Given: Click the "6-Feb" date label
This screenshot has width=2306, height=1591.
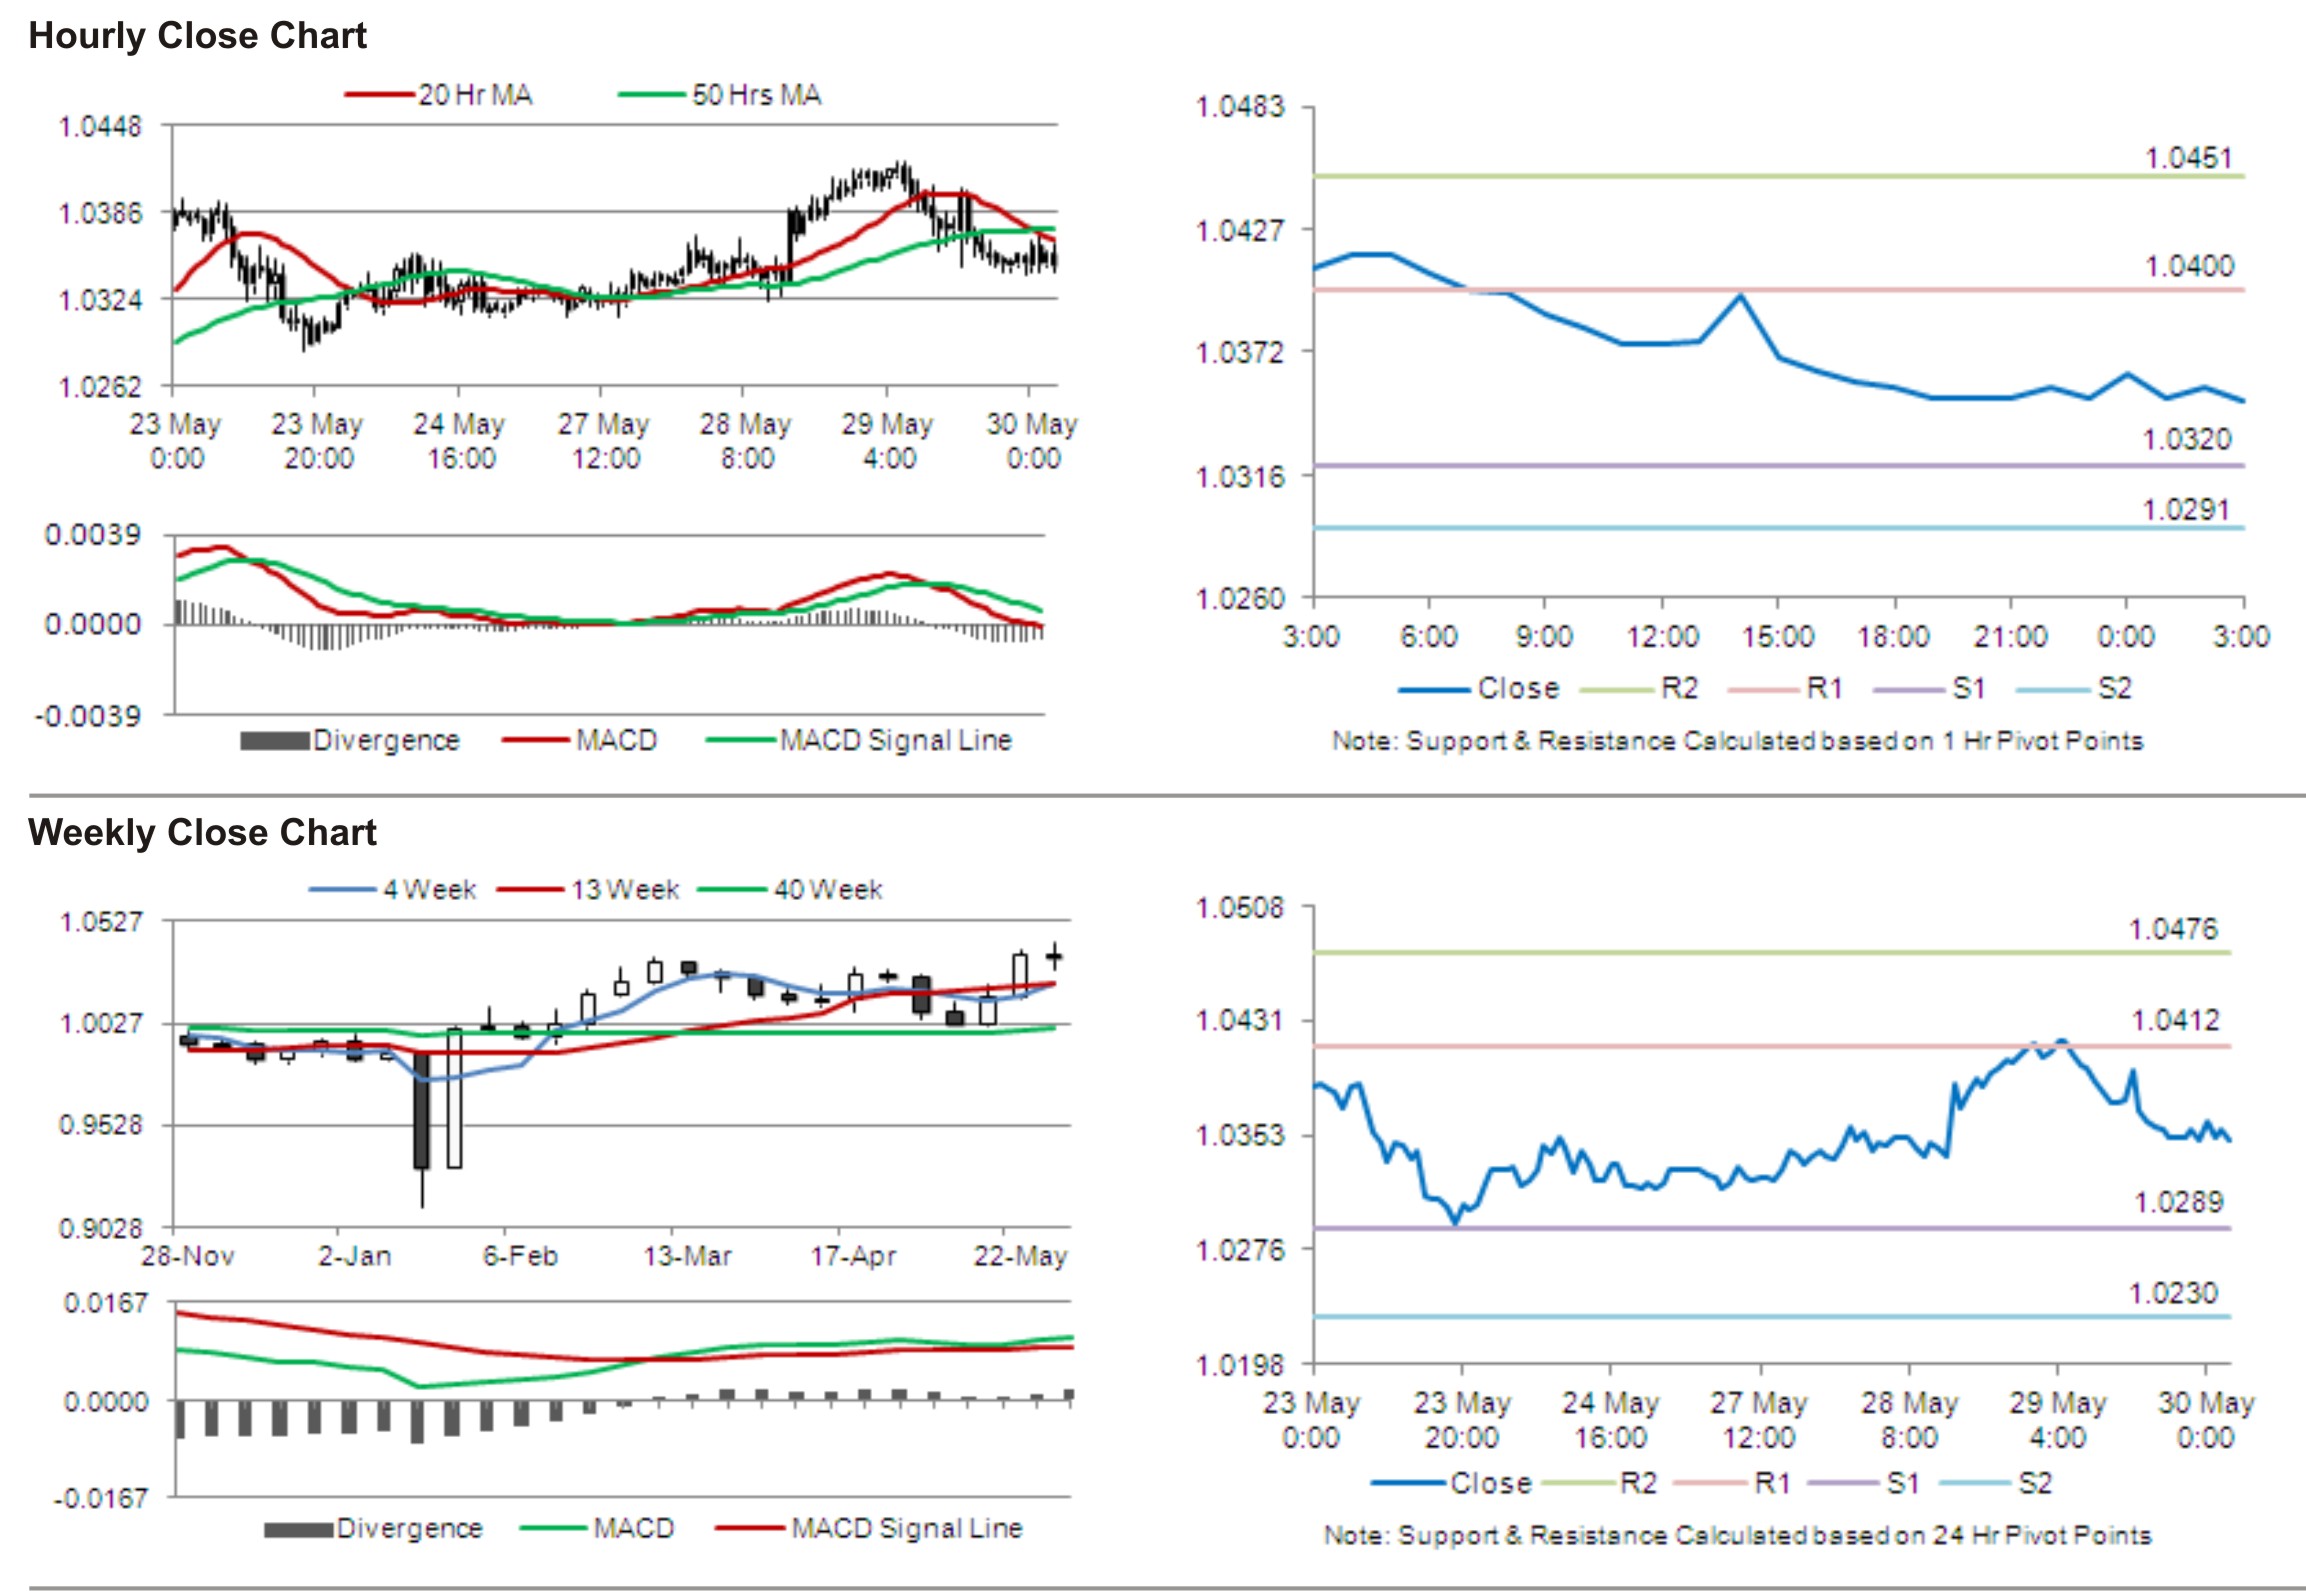Looking at the screenshot, I should click(520, 1256).
